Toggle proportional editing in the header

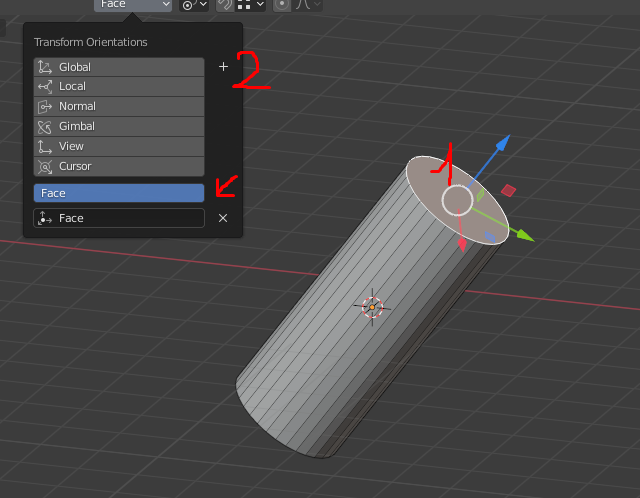[x=282, y=5]
